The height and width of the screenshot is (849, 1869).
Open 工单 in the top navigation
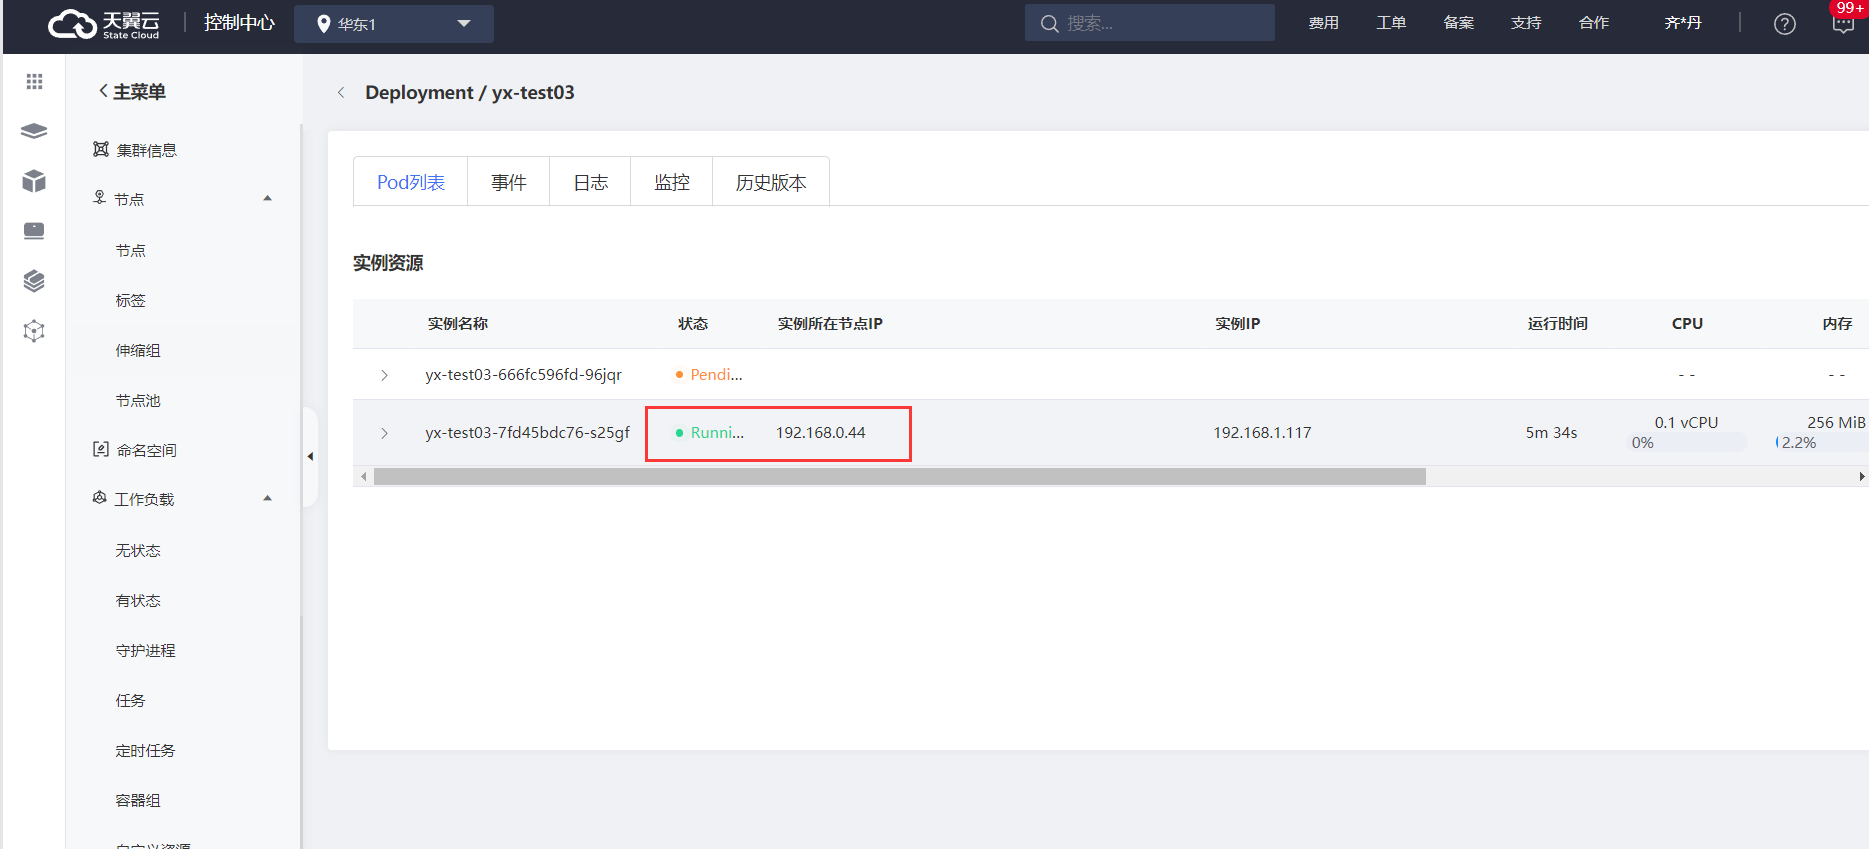1391,23
